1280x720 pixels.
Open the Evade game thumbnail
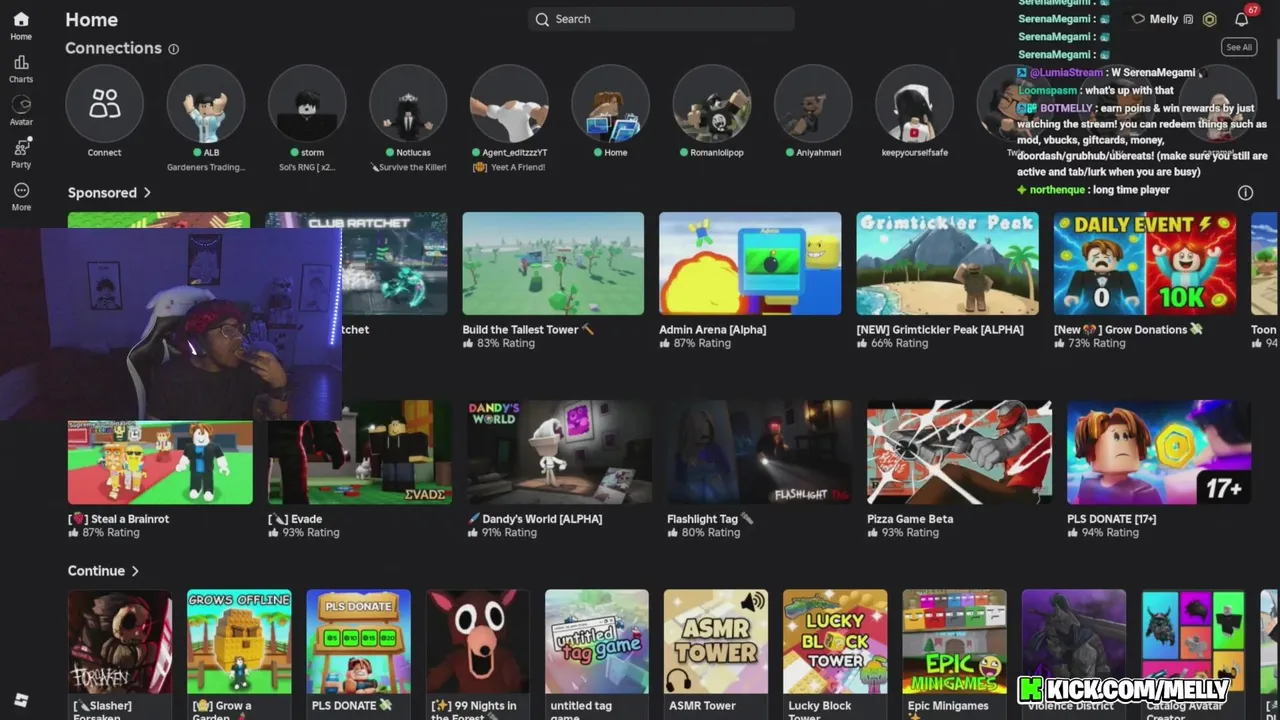[x=360, y=452]
